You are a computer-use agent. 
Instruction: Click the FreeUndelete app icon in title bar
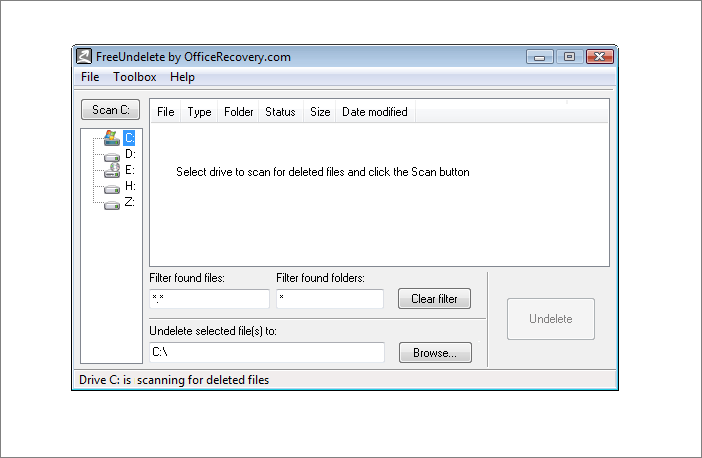(84, 56)
